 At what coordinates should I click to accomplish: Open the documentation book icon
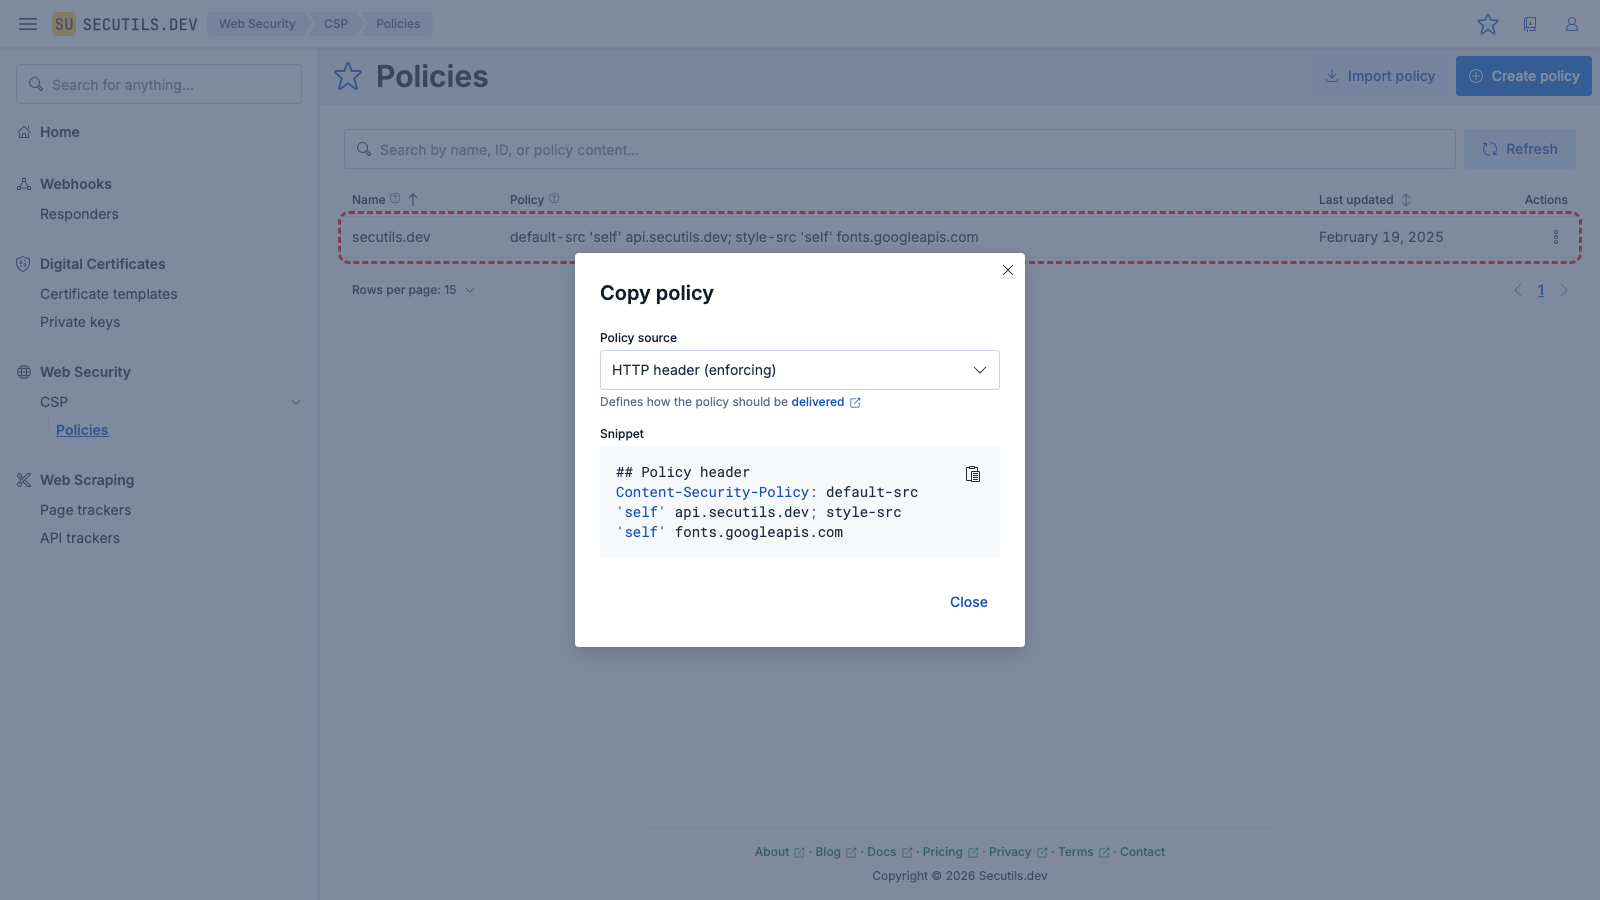point(1529,24)
